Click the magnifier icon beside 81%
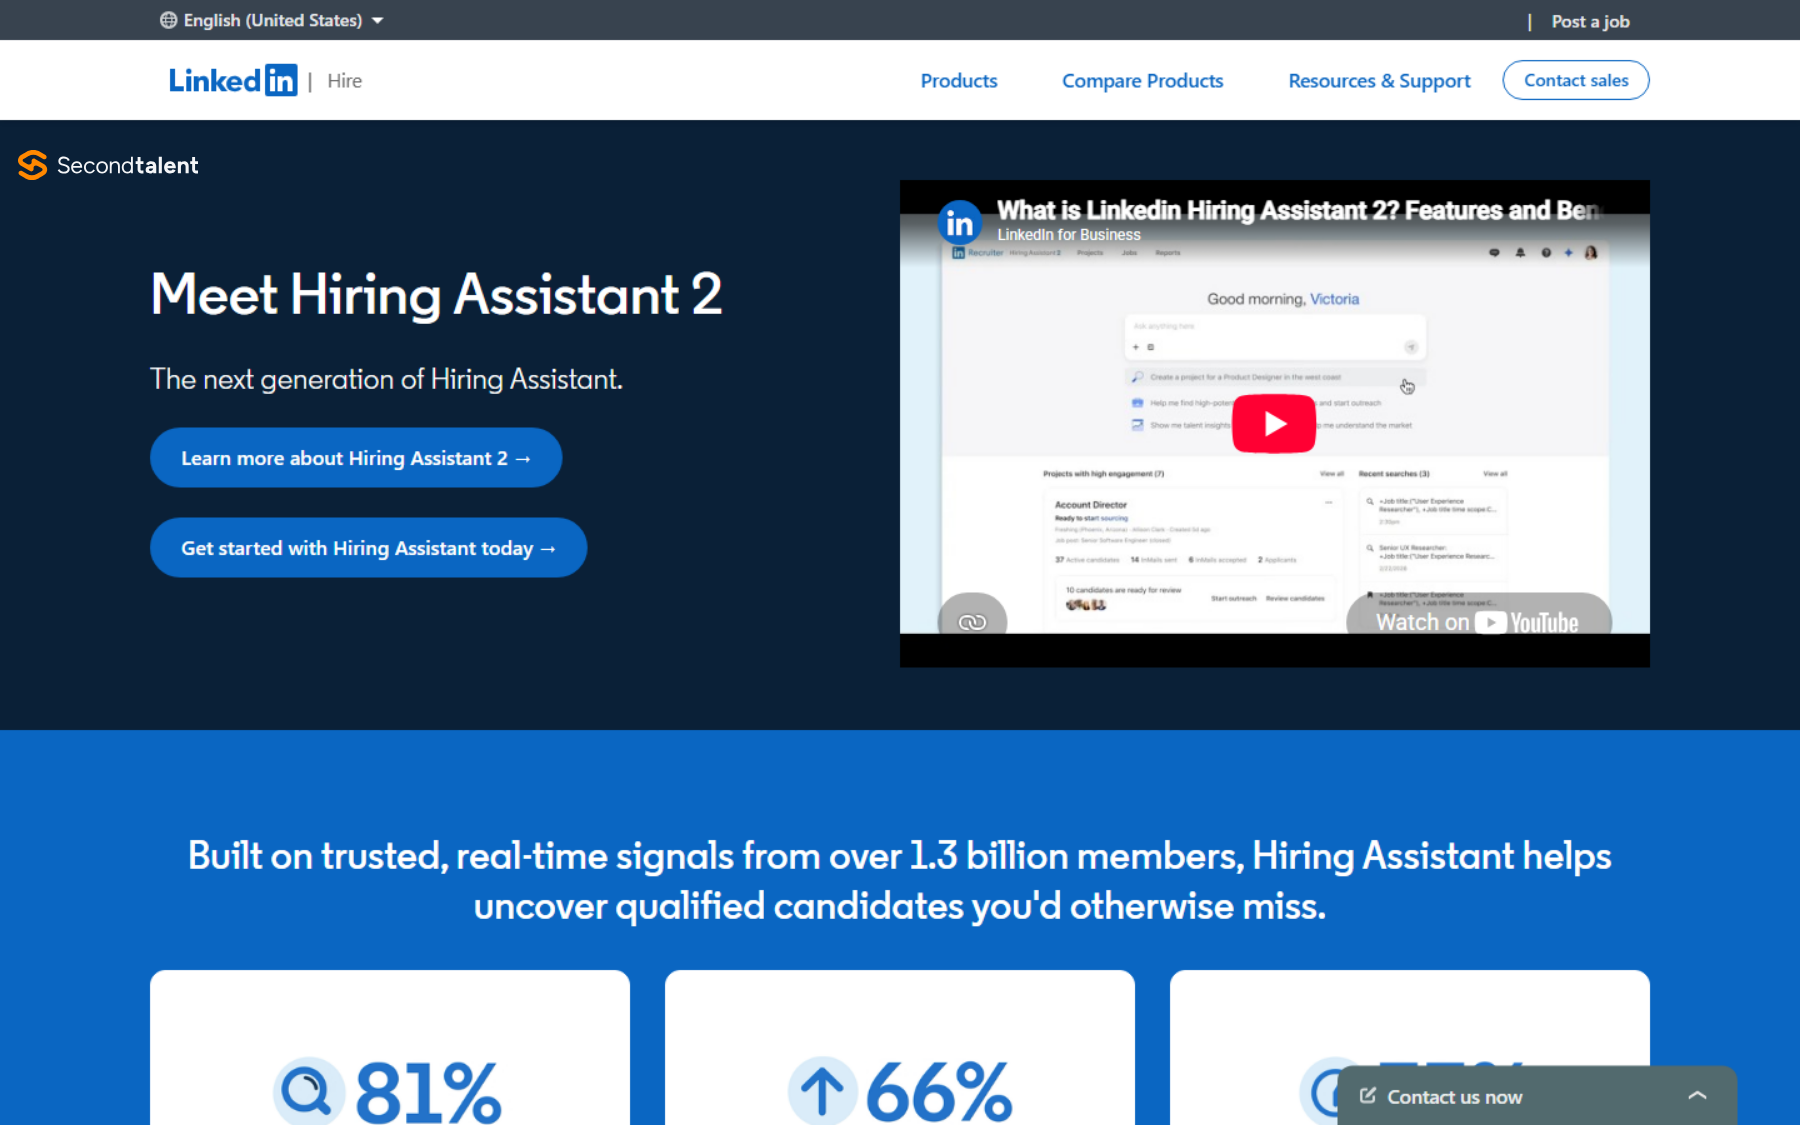The width and height of the screenshot is (1800, 1125). tap(307, 1090)
